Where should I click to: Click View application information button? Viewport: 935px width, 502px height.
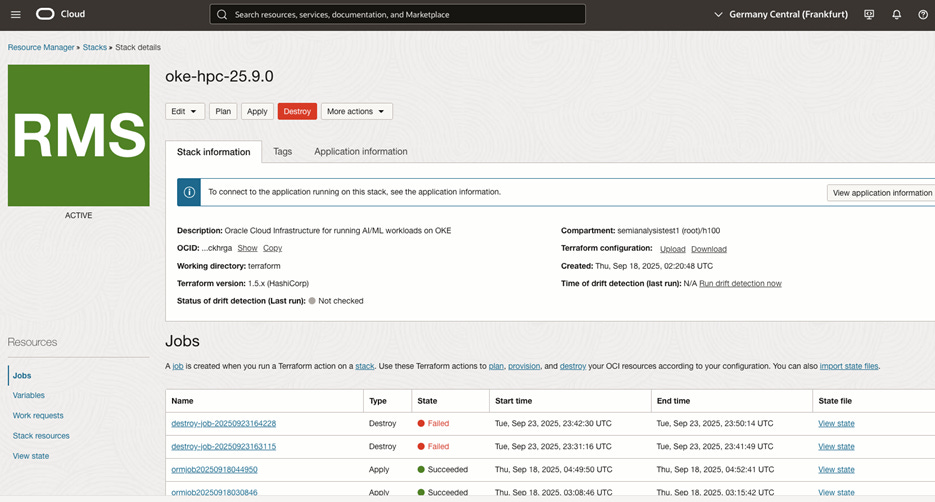coord(881,193)
